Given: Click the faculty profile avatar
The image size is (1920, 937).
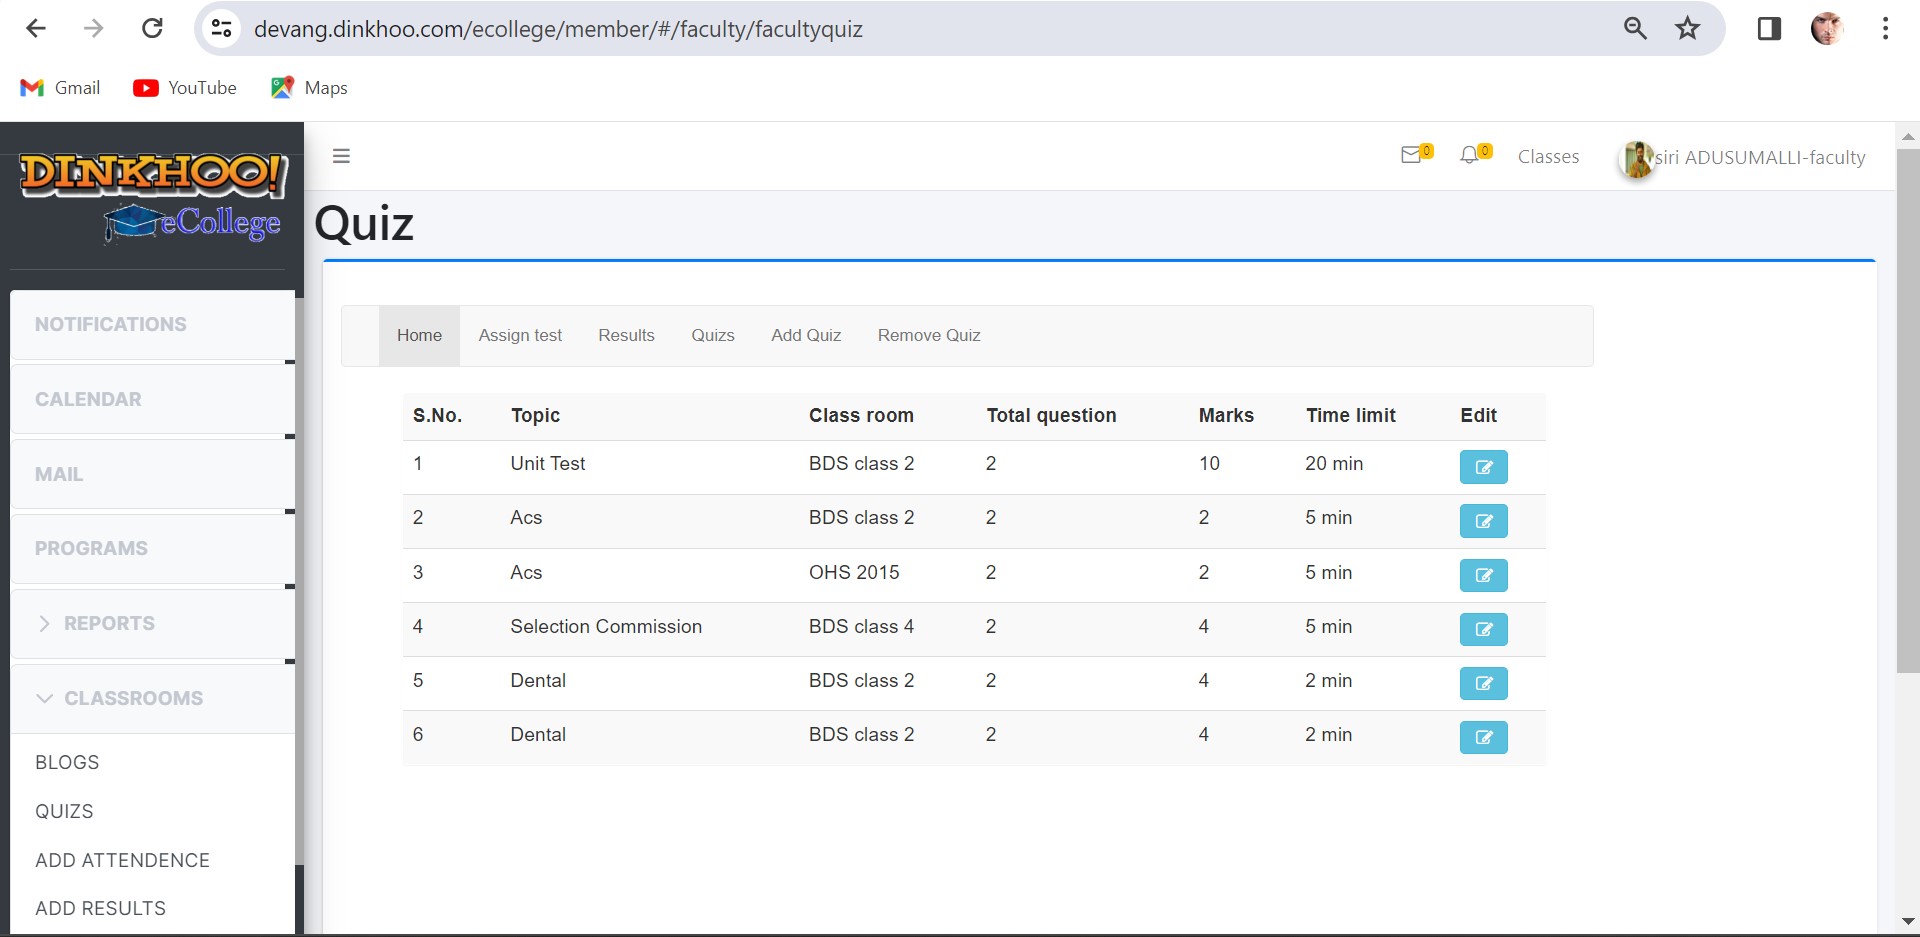Looking at the screenshot, I should 1637,159.
